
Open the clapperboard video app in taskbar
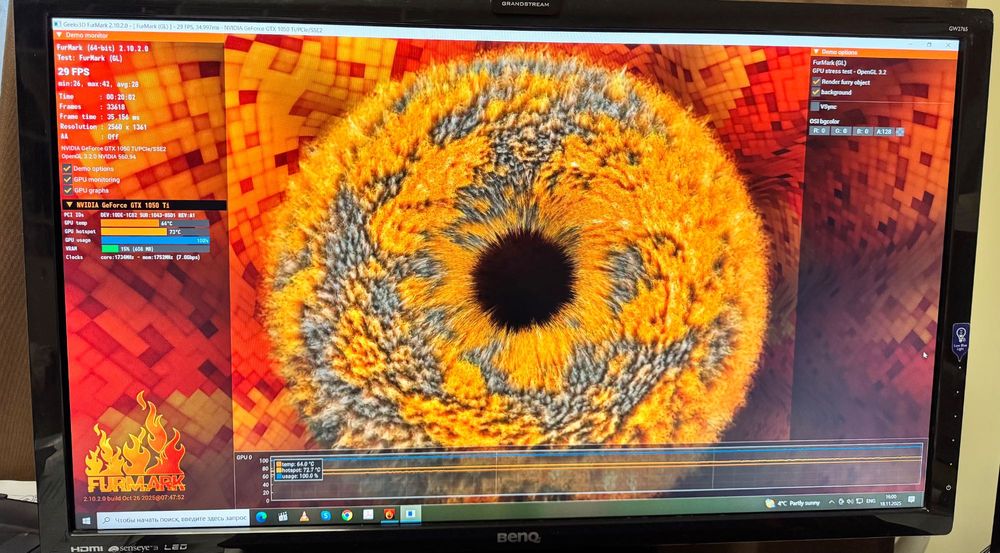click(283, 517)
